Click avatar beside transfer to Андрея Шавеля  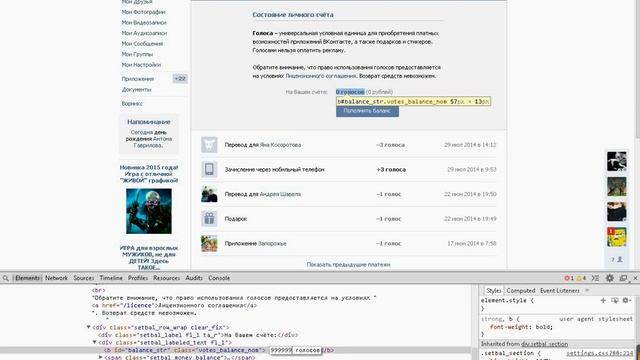tap(209, 194)
